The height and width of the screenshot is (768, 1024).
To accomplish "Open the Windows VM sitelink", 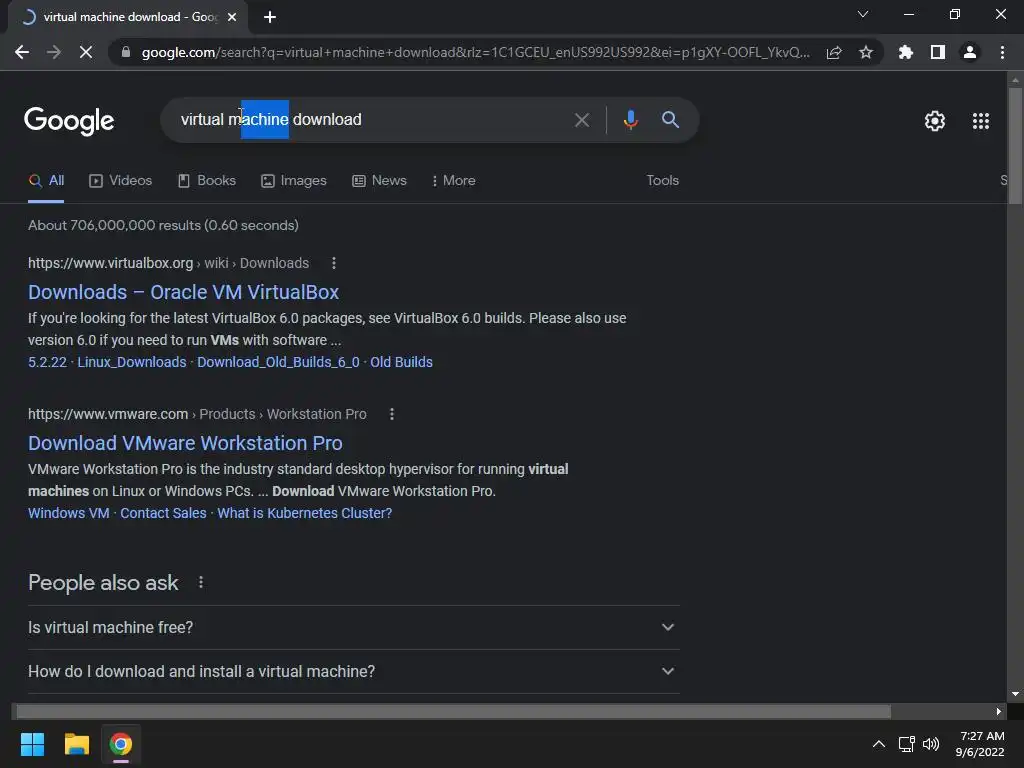I will click(x=69, y=513).
